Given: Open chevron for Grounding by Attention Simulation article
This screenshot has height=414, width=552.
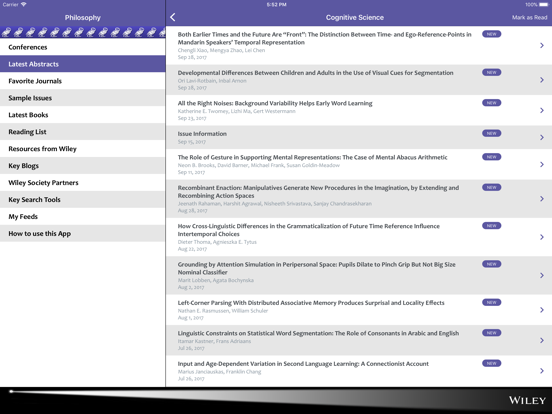Looking at the screenshot, I should (542, 275).
